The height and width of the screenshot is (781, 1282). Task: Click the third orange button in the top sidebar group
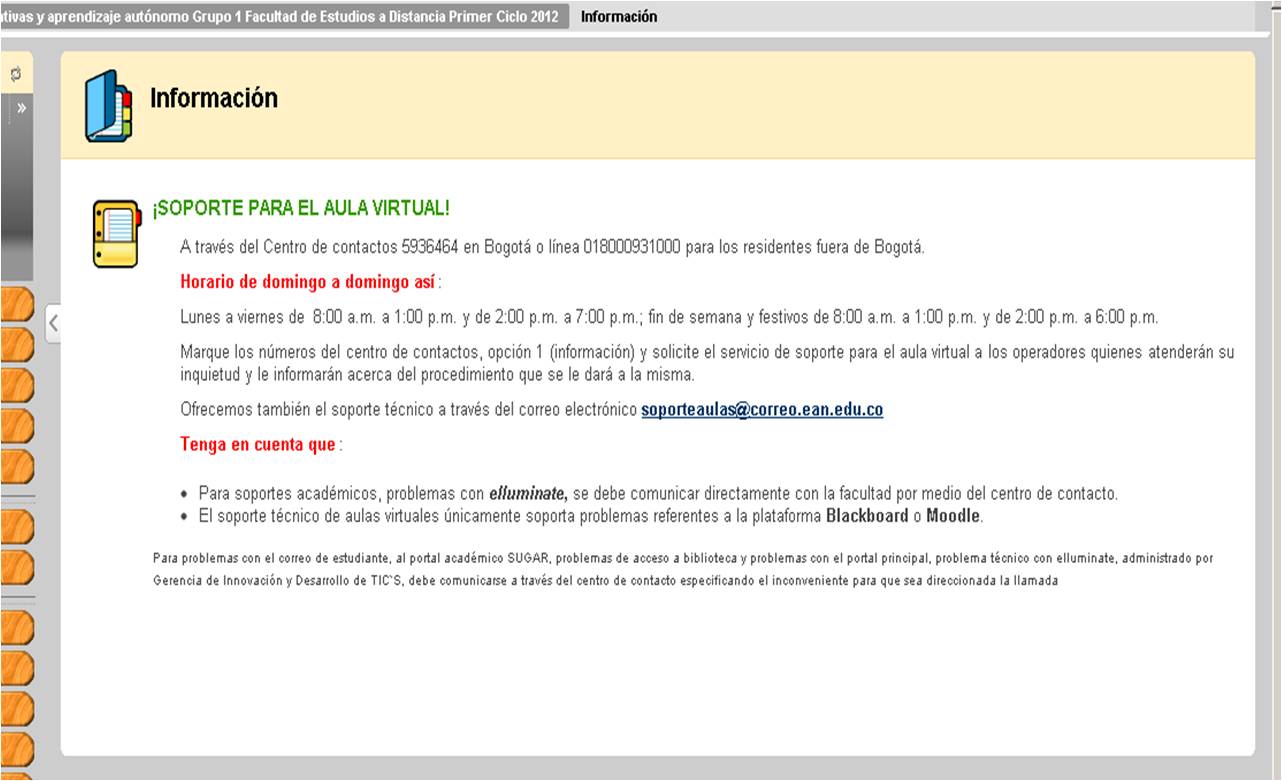16,386
